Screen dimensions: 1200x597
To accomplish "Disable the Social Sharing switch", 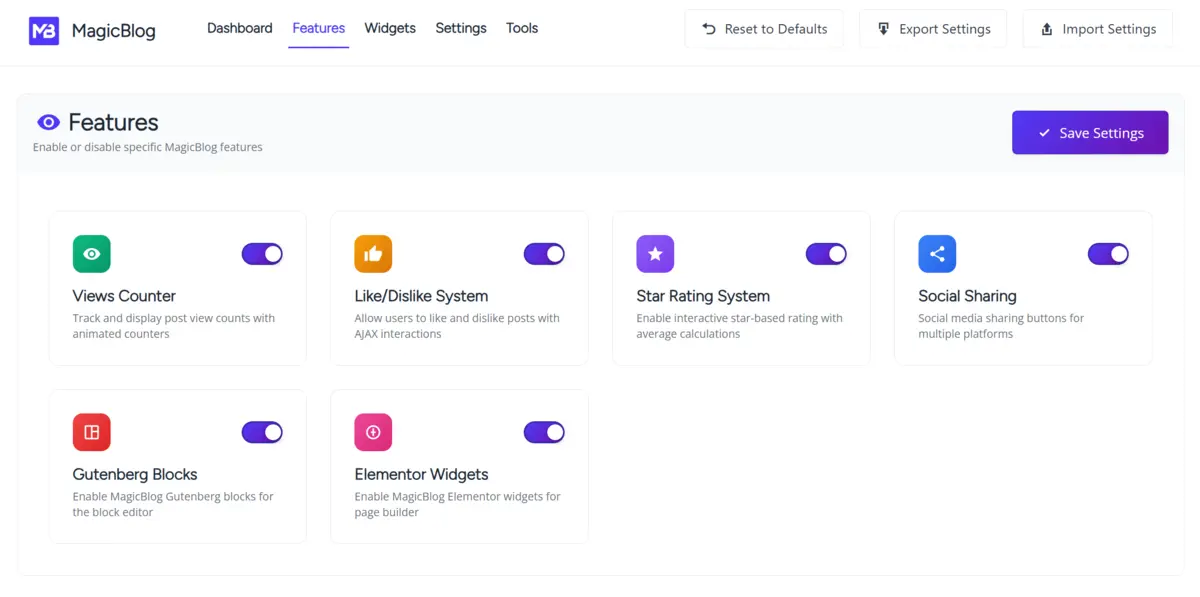I will tap(1108, 254).
